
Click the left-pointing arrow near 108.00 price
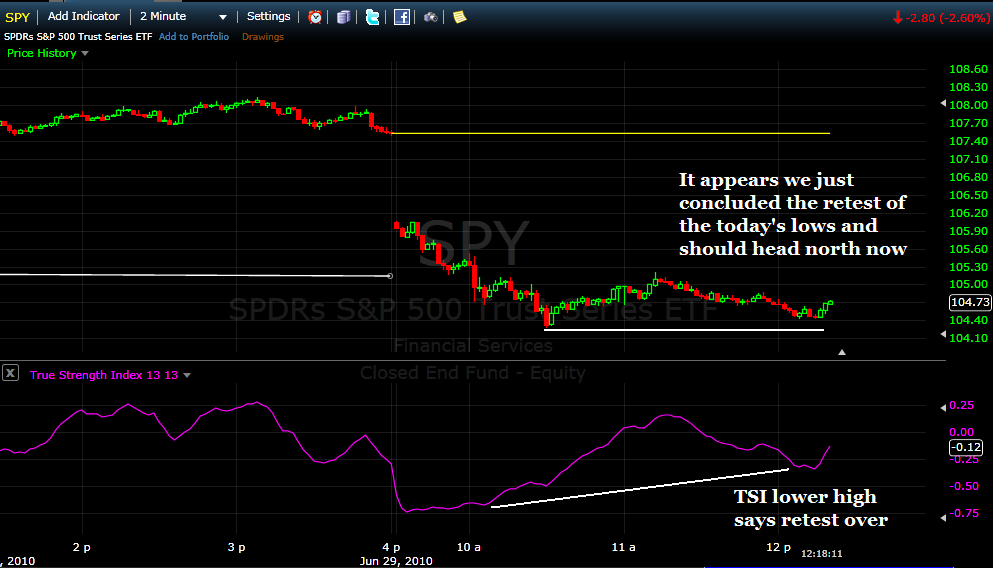point(943,103)
